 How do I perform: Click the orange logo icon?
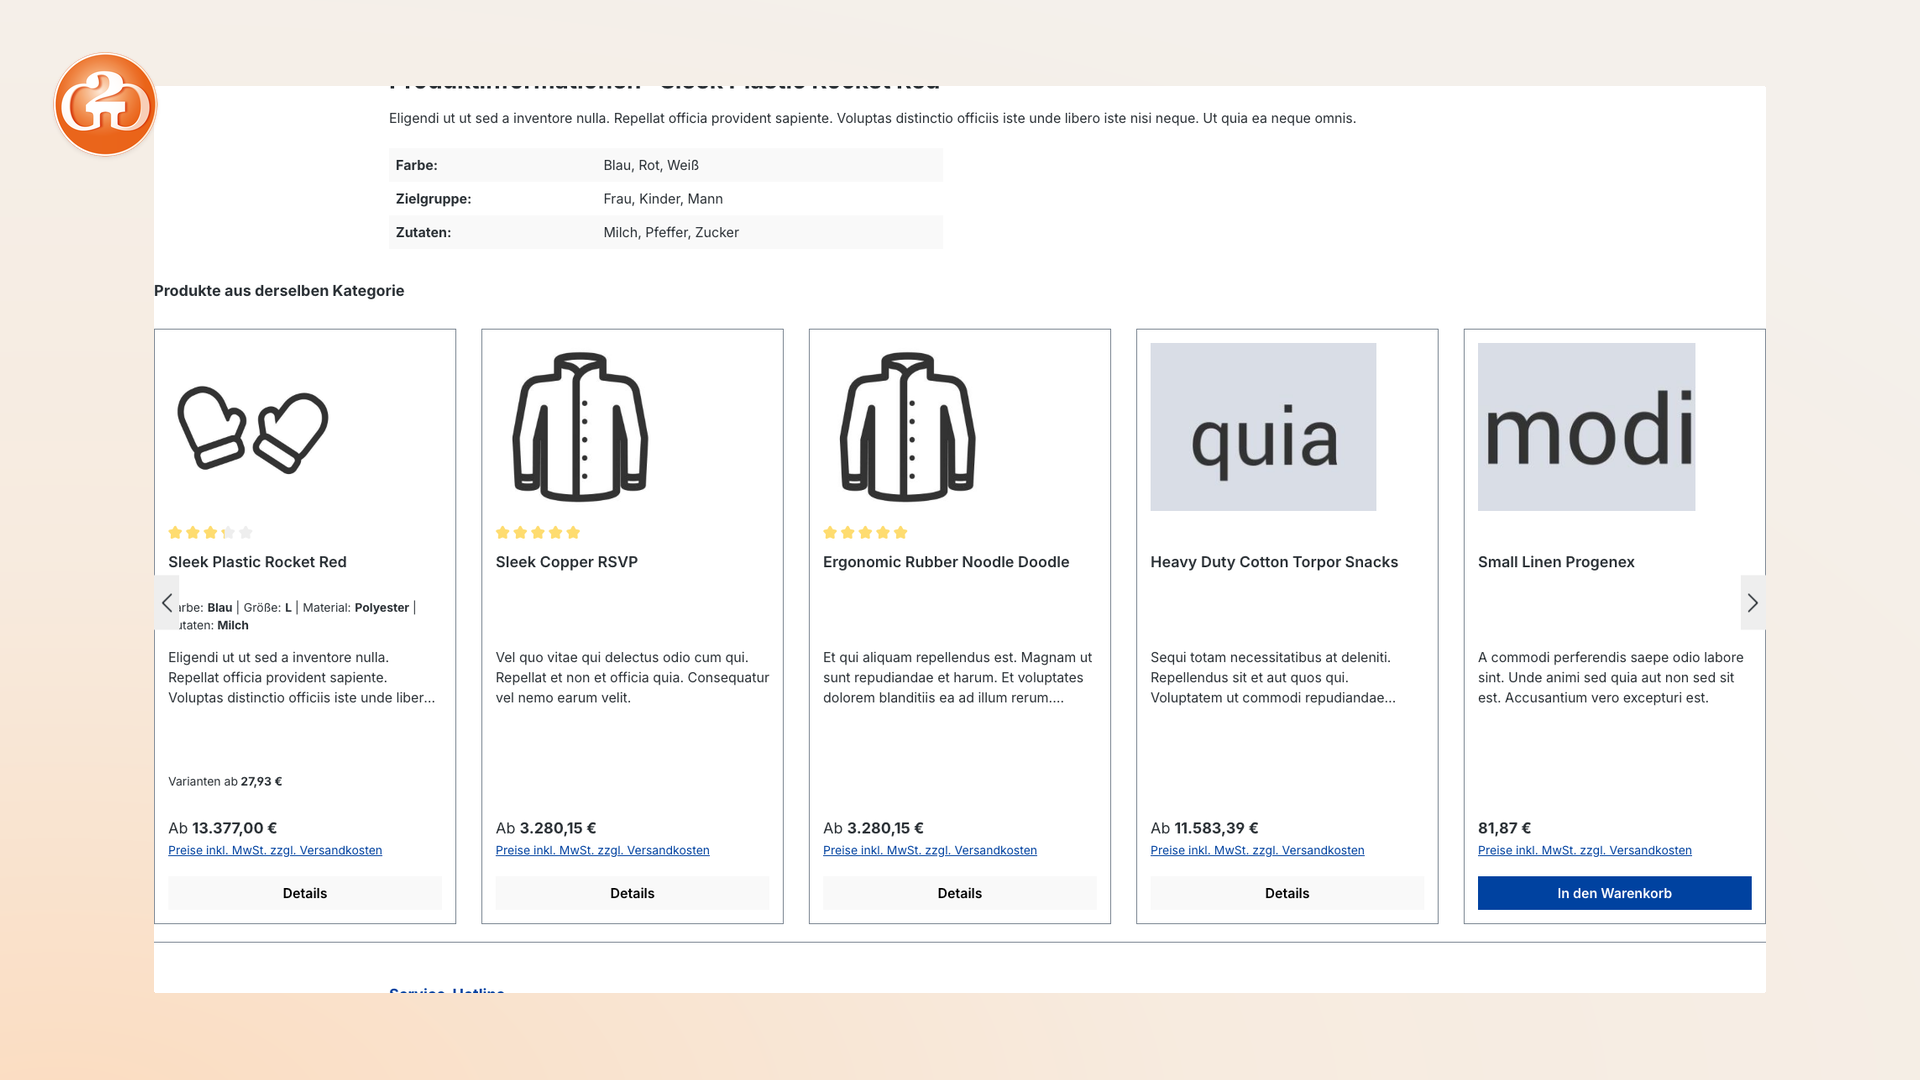[105, 104]
